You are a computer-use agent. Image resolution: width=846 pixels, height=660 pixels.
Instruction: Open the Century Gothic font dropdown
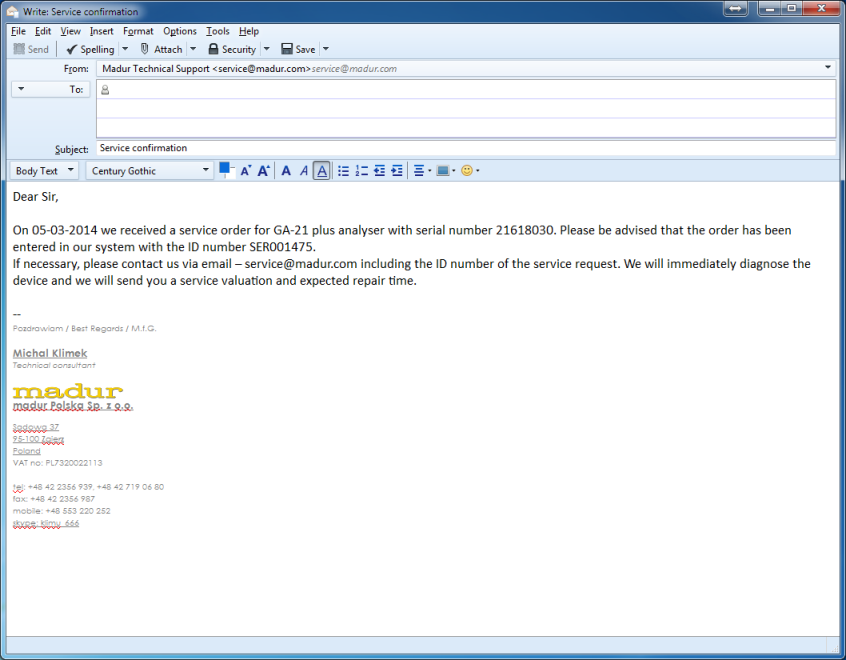149,171
